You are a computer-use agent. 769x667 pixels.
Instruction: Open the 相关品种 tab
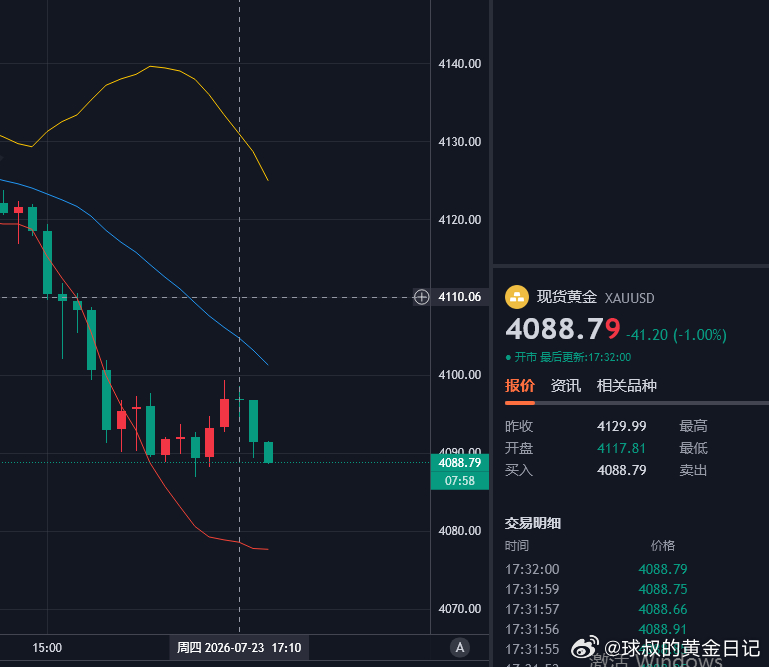[x=626, y=385]
